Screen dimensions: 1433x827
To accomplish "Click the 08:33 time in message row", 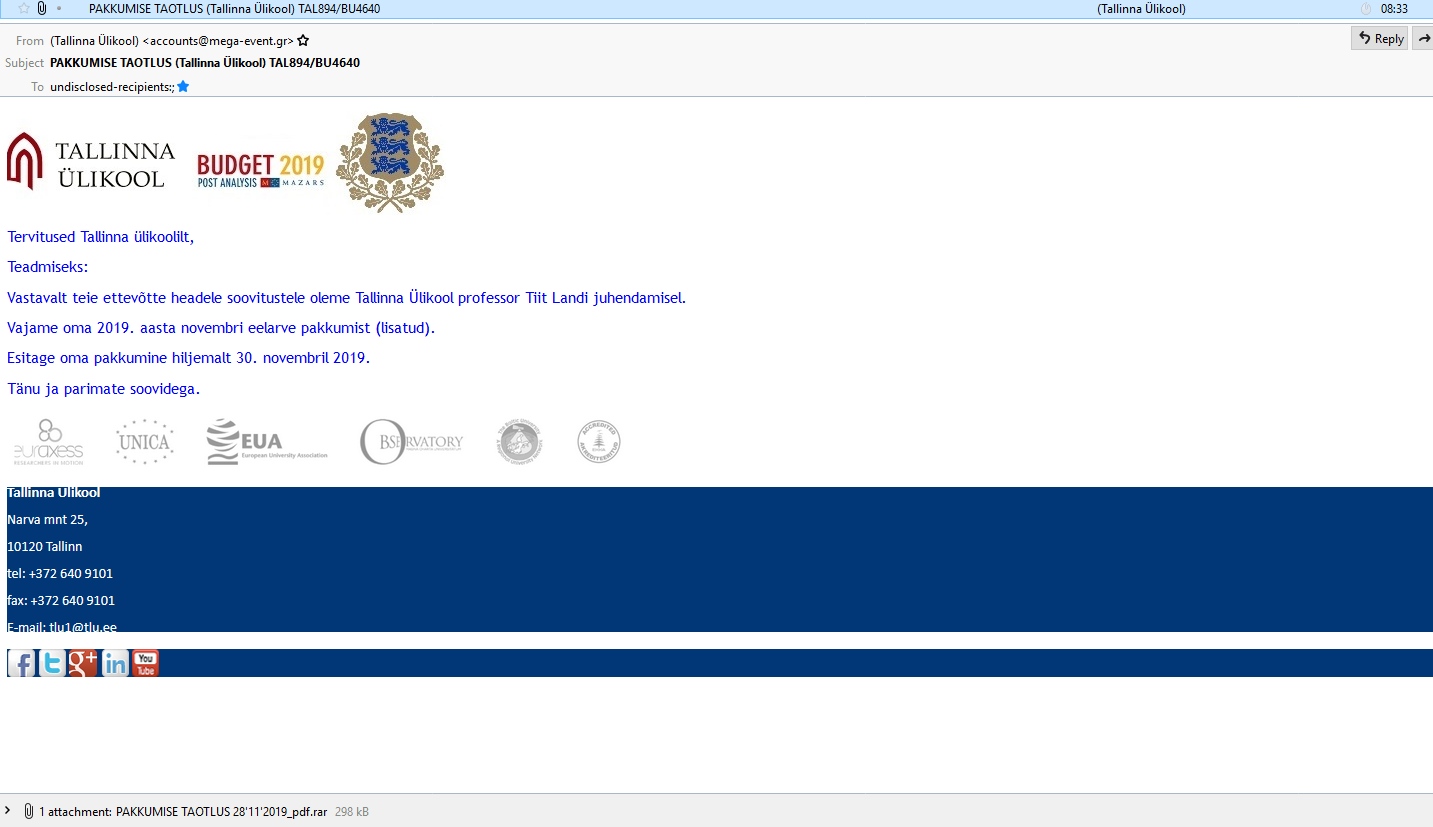I will click(x=1394, y=9).
